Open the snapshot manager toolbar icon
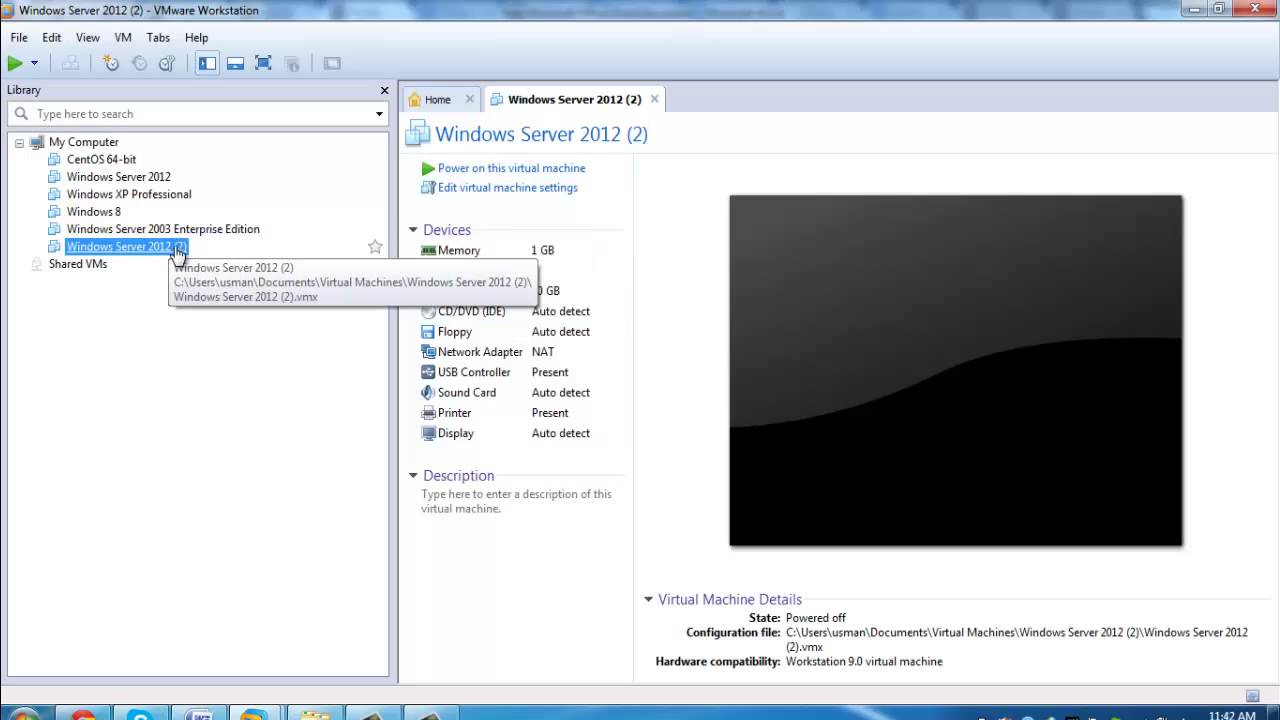Image resolution: width=1280 pixels, height=720 pixels. [x=167, y=63]
